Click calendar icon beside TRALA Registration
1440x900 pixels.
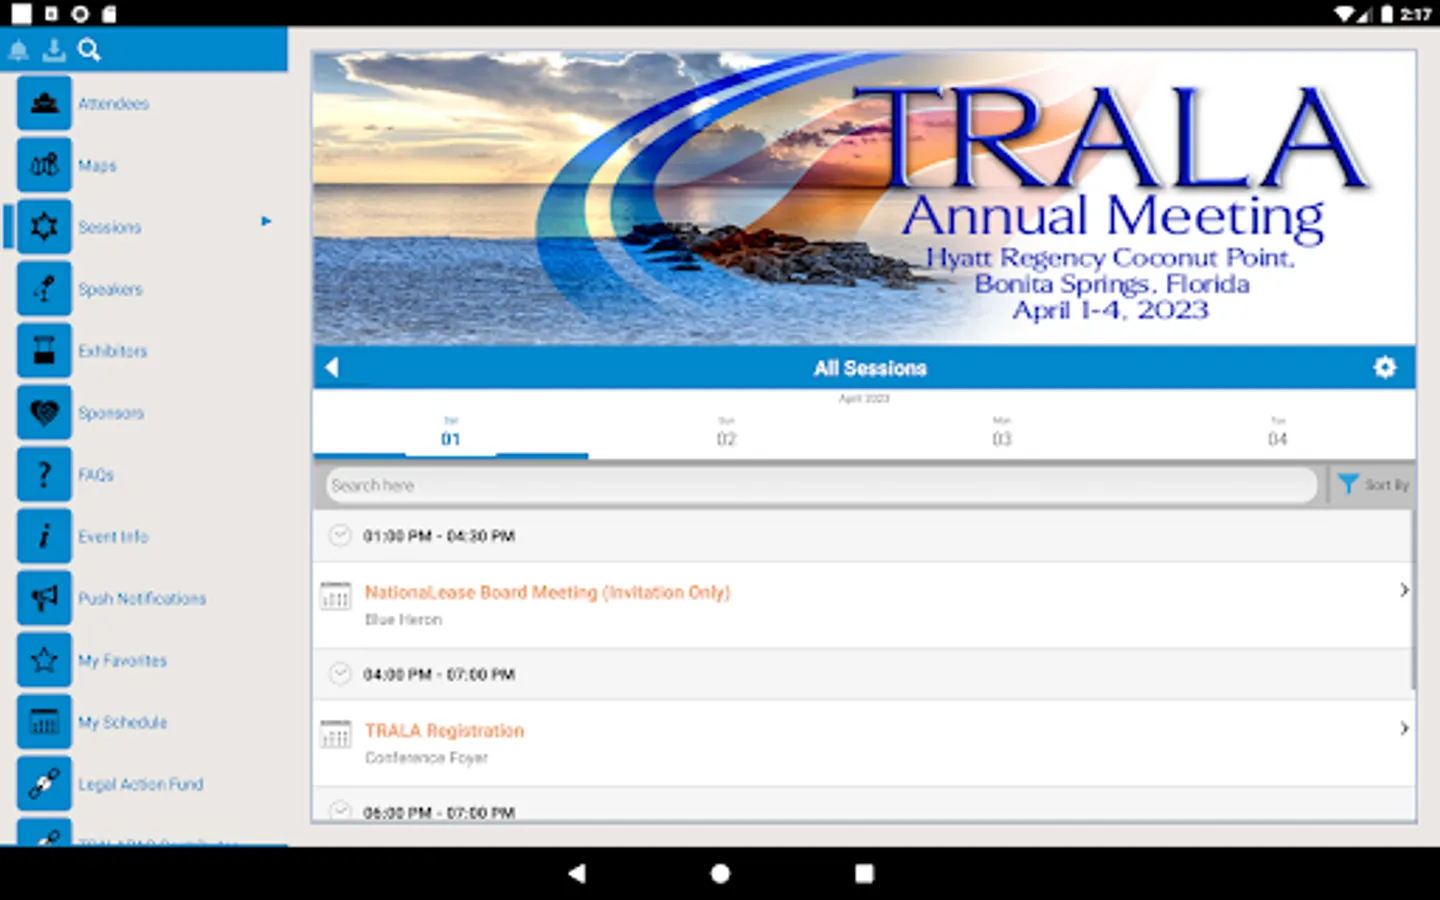pos(335,734)
